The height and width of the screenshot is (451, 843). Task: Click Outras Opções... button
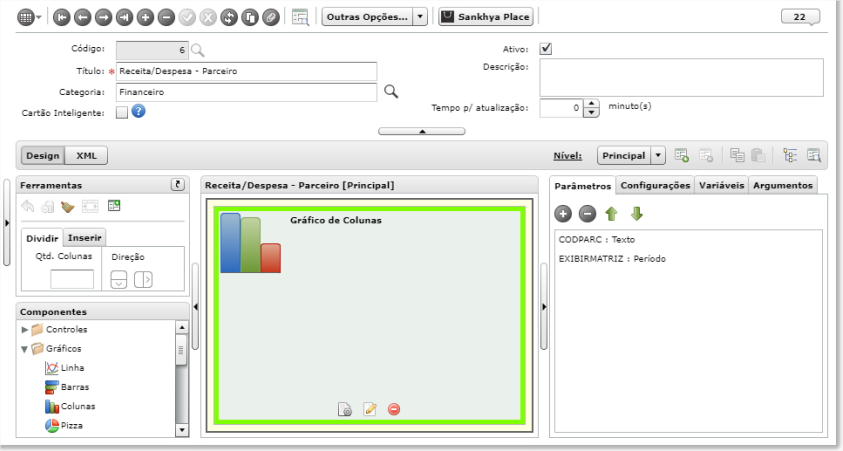tap(367, 17)
